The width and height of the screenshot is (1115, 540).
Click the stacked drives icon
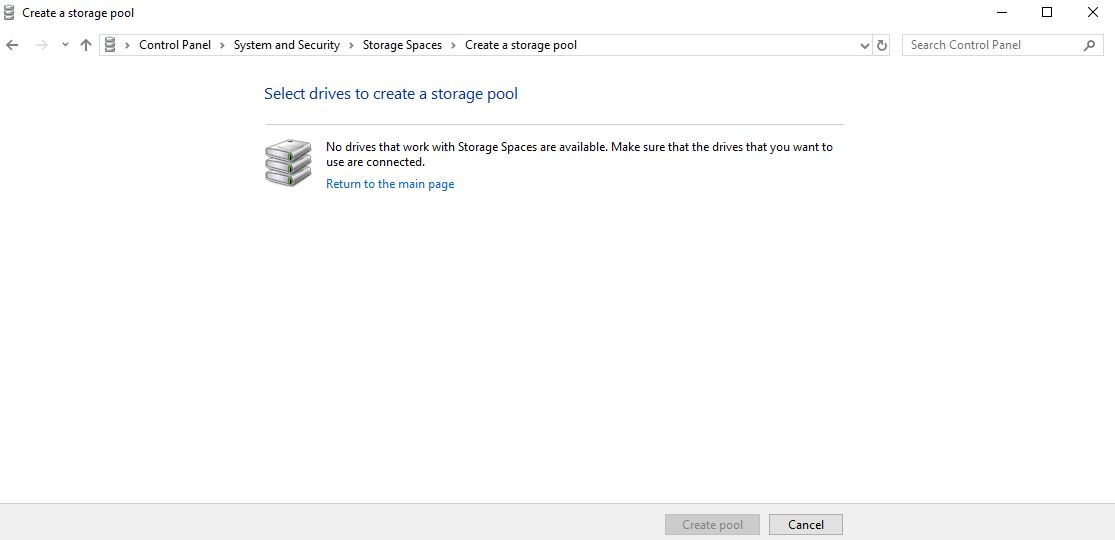tap(288, 163)
